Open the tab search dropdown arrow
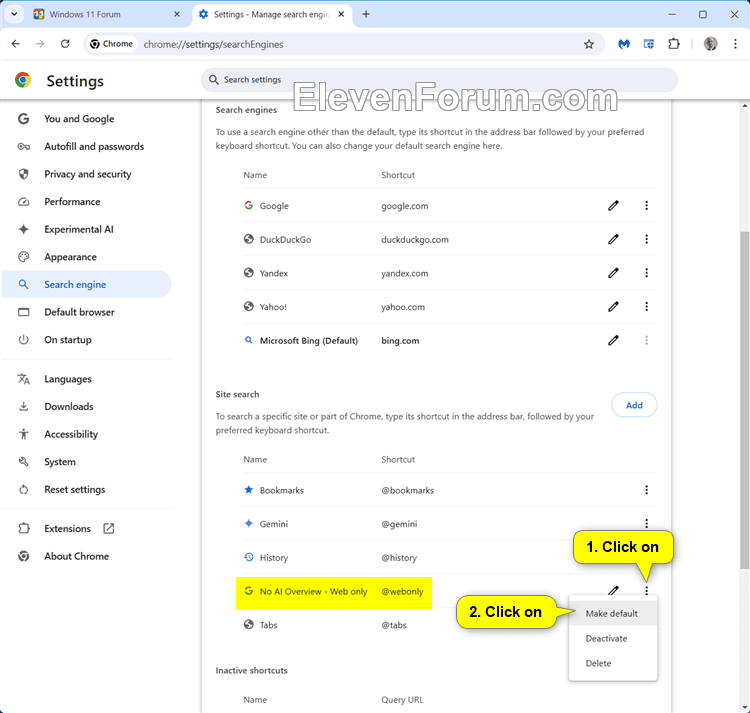 pos(14,14)
